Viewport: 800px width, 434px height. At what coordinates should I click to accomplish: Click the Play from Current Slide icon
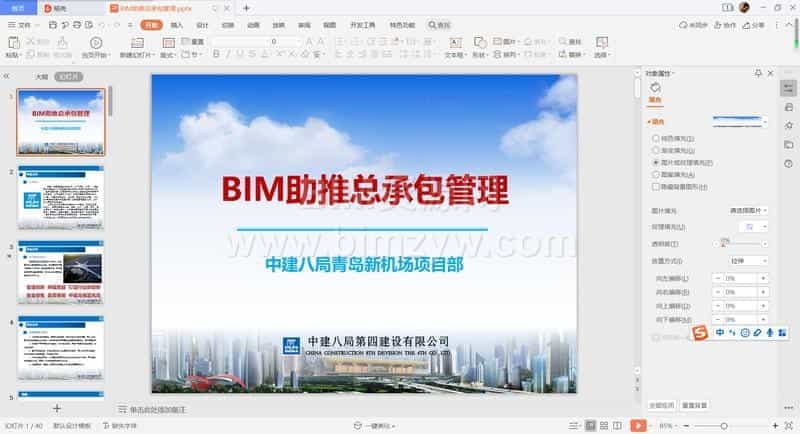(95, 43)
